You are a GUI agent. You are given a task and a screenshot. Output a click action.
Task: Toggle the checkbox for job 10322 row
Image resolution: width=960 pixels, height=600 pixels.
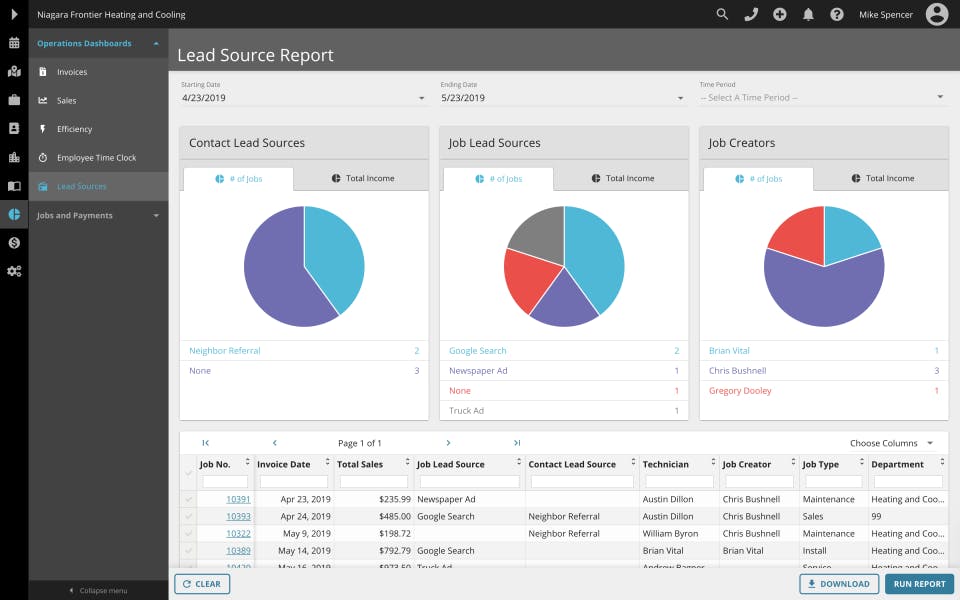[x=189, y=534]
